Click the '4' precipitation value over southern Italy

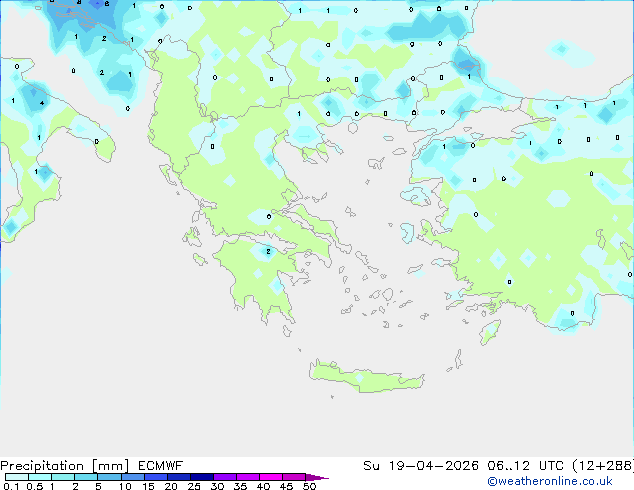click(42, 103)
